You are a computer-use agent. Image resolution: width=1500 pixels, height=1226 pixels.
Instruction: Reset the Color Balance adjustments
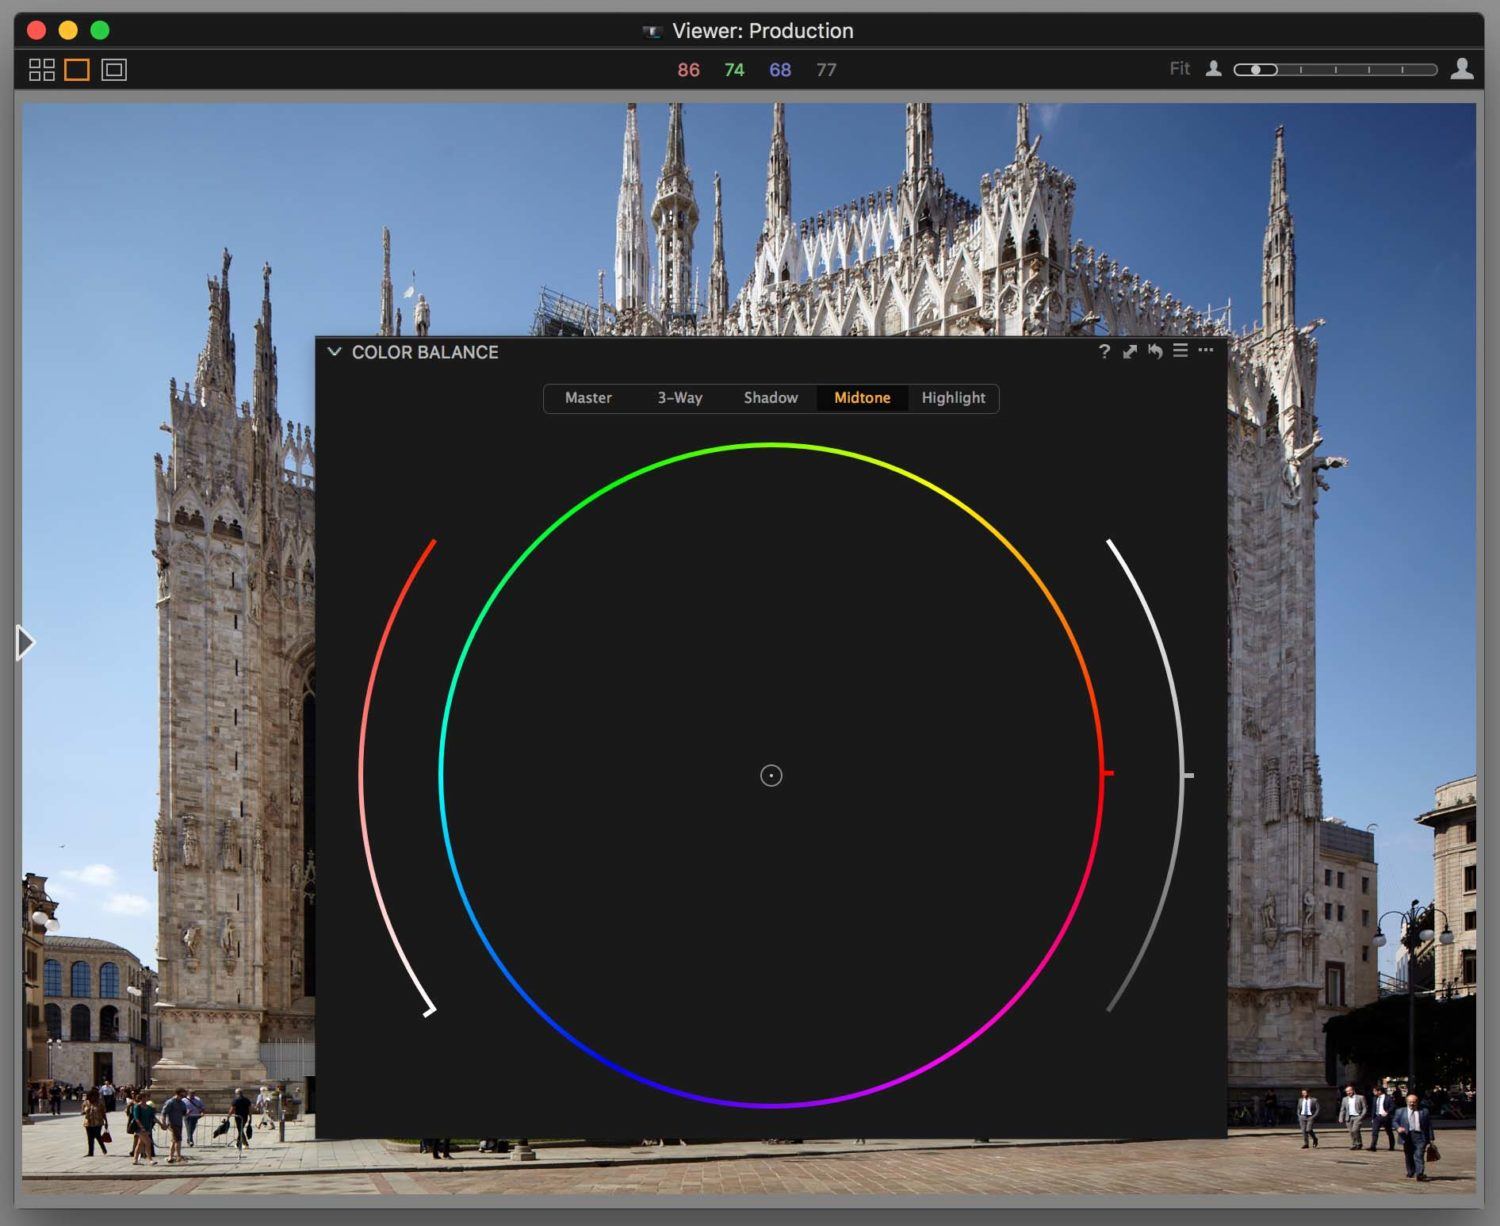[1155, 352]
